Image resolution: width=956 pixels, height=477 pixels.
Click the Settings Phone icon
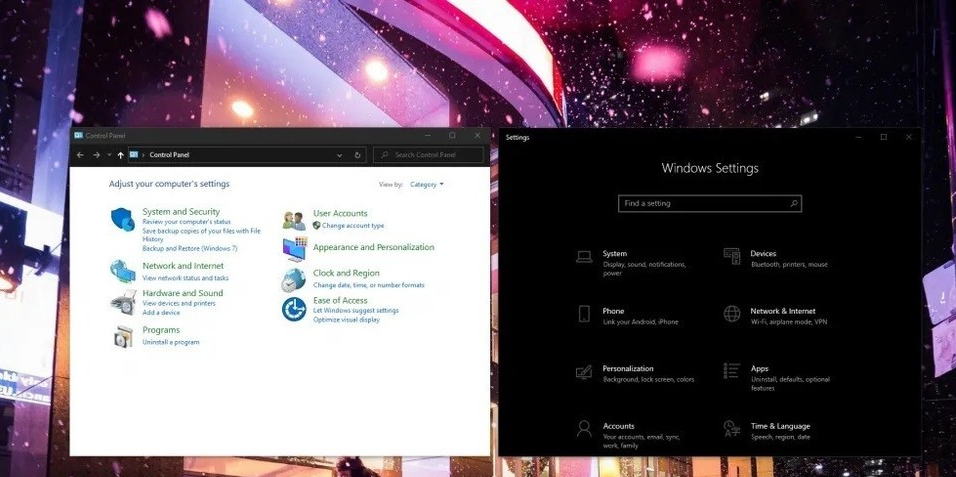point(583,314)
